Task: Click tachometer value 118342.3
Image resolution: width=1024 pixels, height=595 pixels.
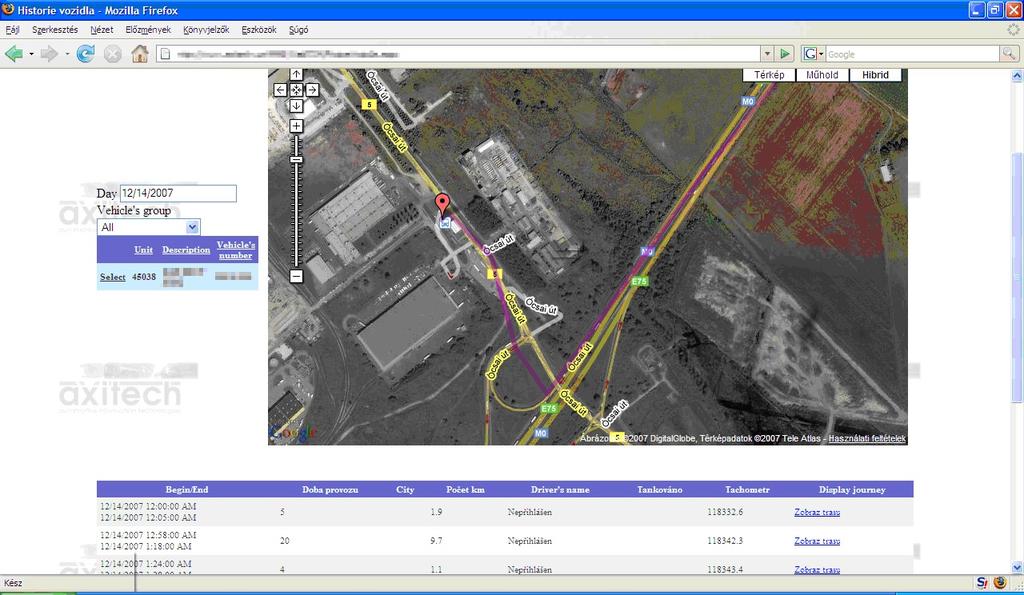Action: (x=725, y=541)
